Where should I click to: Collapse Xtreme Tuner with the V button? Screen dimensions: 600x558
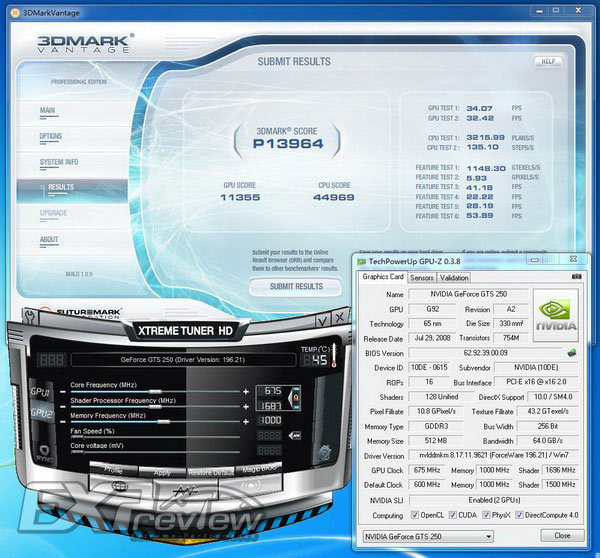[x=323, y=320]
